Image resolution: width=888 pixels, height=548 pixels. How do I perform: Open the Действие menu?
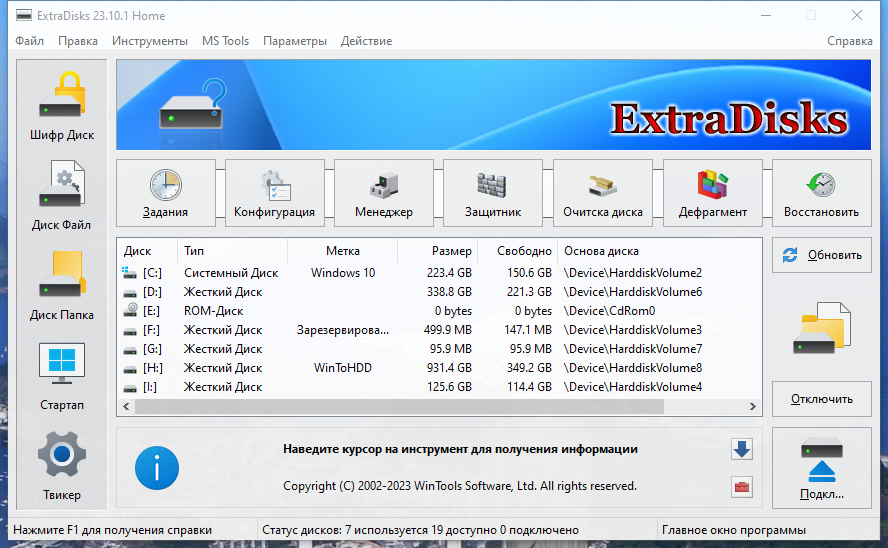(366, 41)
